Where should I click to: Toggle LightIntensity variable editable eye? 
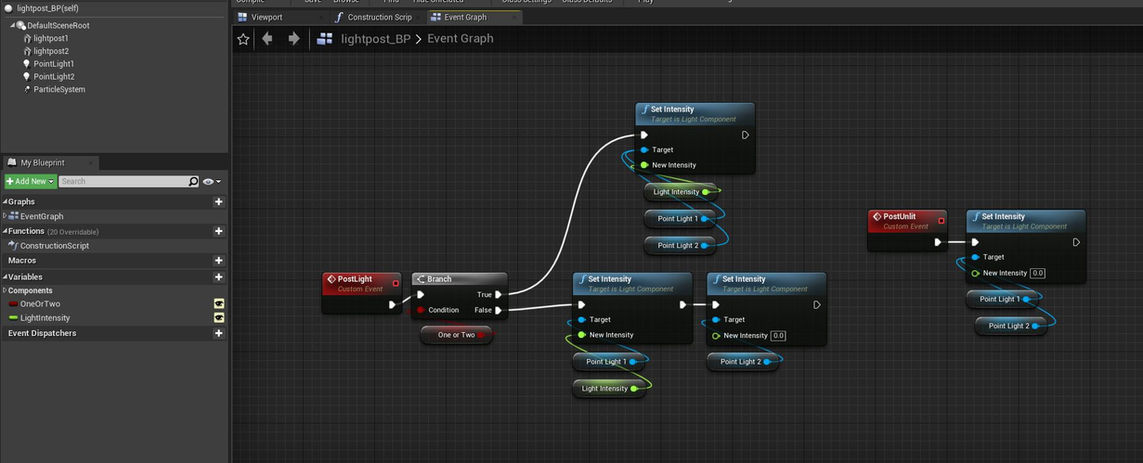tap(218, 318)
